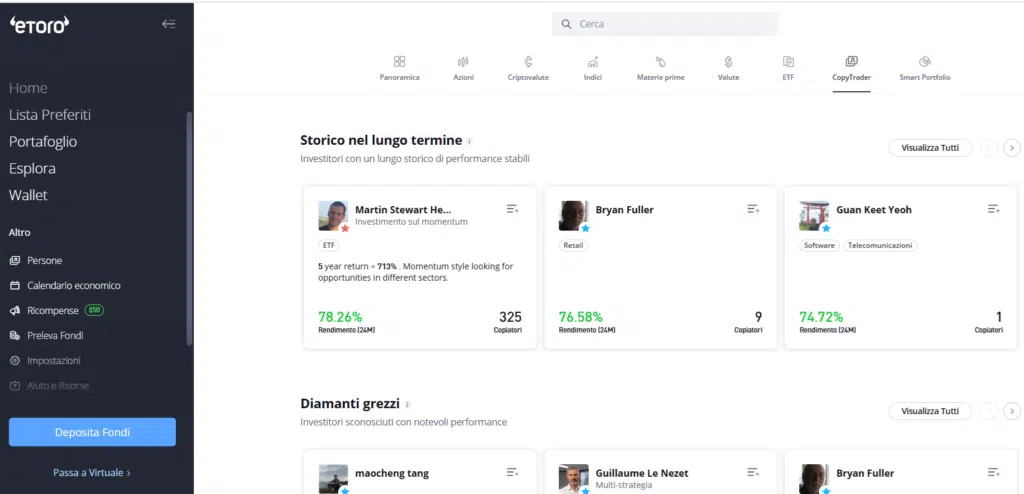Next arrow for Storico nel lungo termine
The height and width of the screenshot is (494, 1024).
click(x=1012, y=148)
